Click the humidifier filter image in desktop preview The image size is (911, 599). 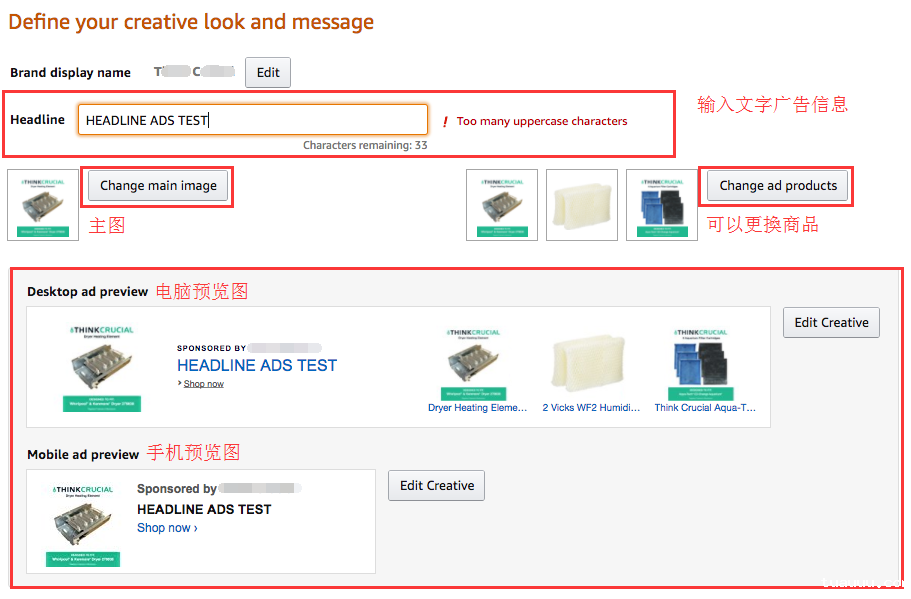(x=589, y=364)
